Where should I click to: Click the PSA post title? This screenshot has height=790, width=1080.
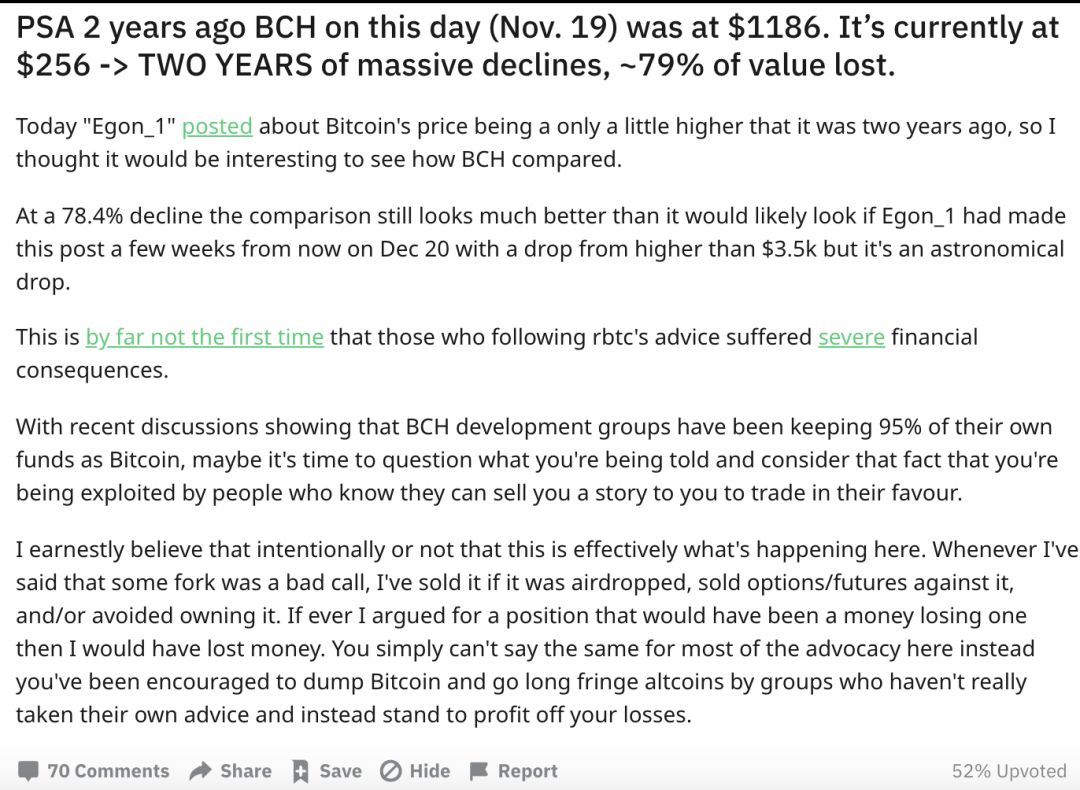(x=537, y=46)
